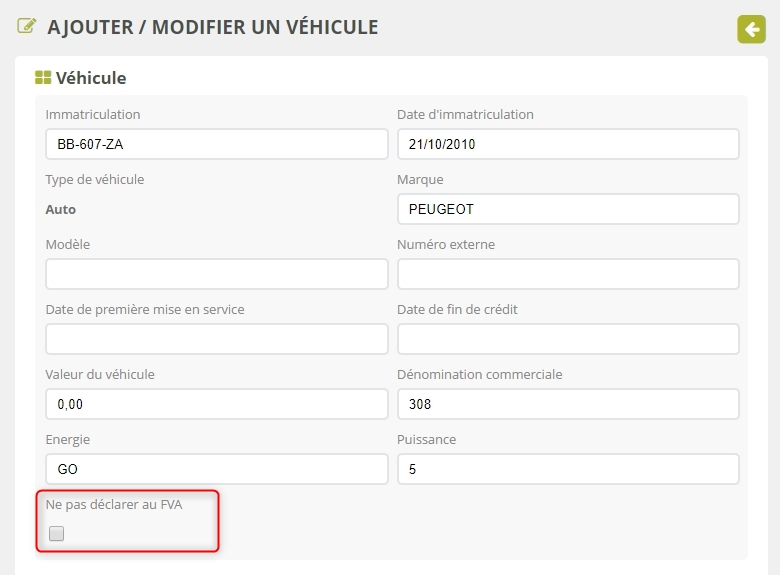Click the Valeur du véhicule amount field
Viewport: 780px width, 575px height.
pos(216,404)
